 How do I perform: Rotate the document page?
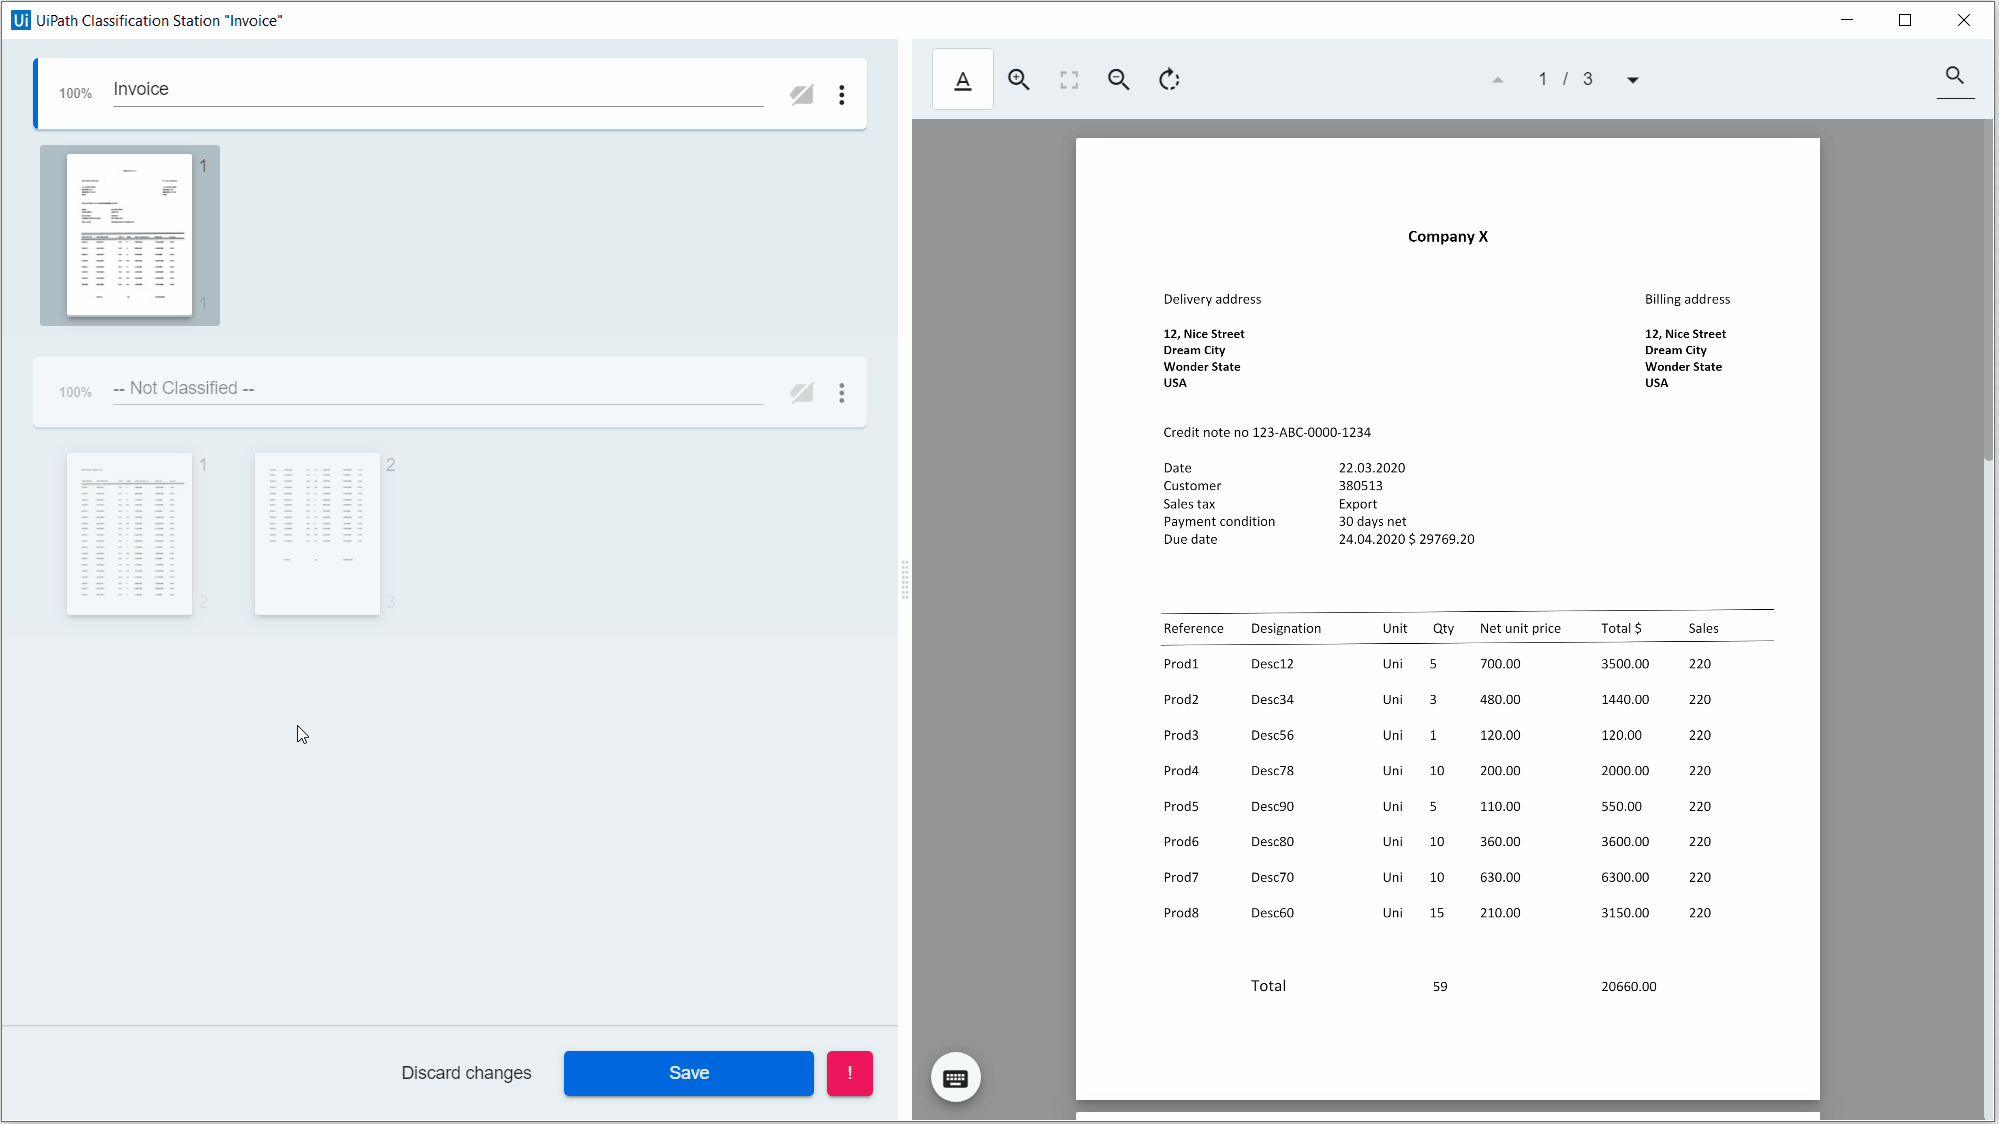coord(1169,80)
